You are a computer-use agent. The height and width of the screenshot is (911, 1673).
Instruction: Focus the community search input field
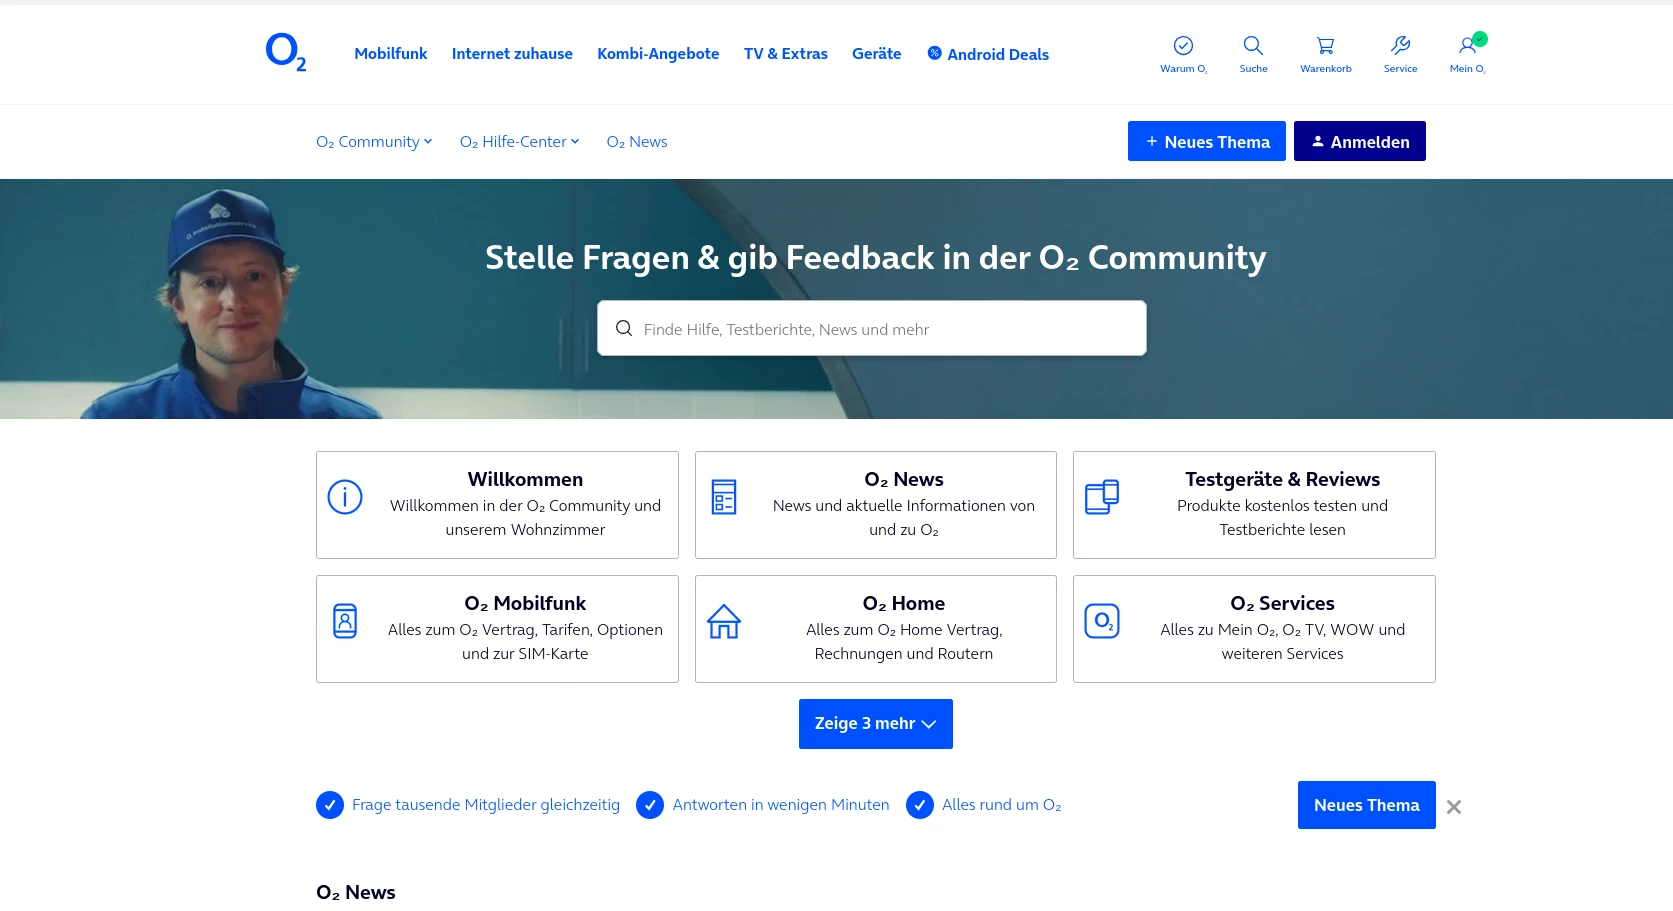872,328
